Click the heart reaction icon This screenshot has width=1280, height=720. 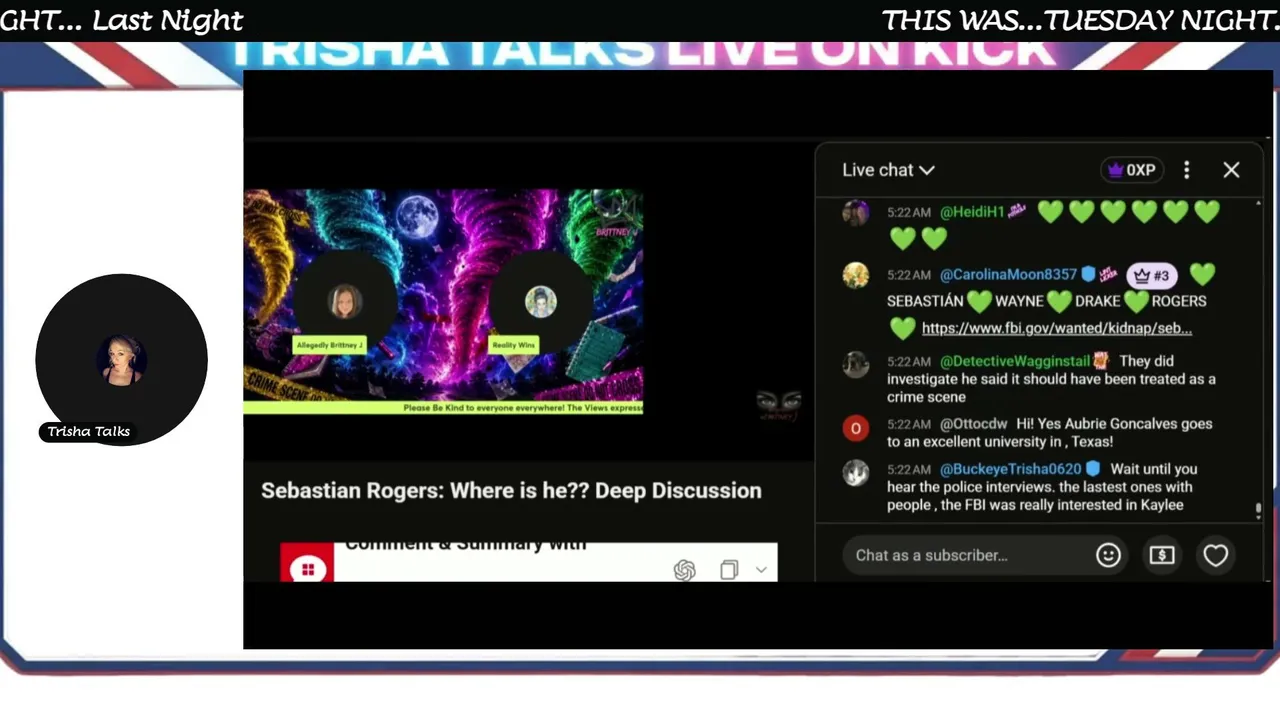[1215, 555]
